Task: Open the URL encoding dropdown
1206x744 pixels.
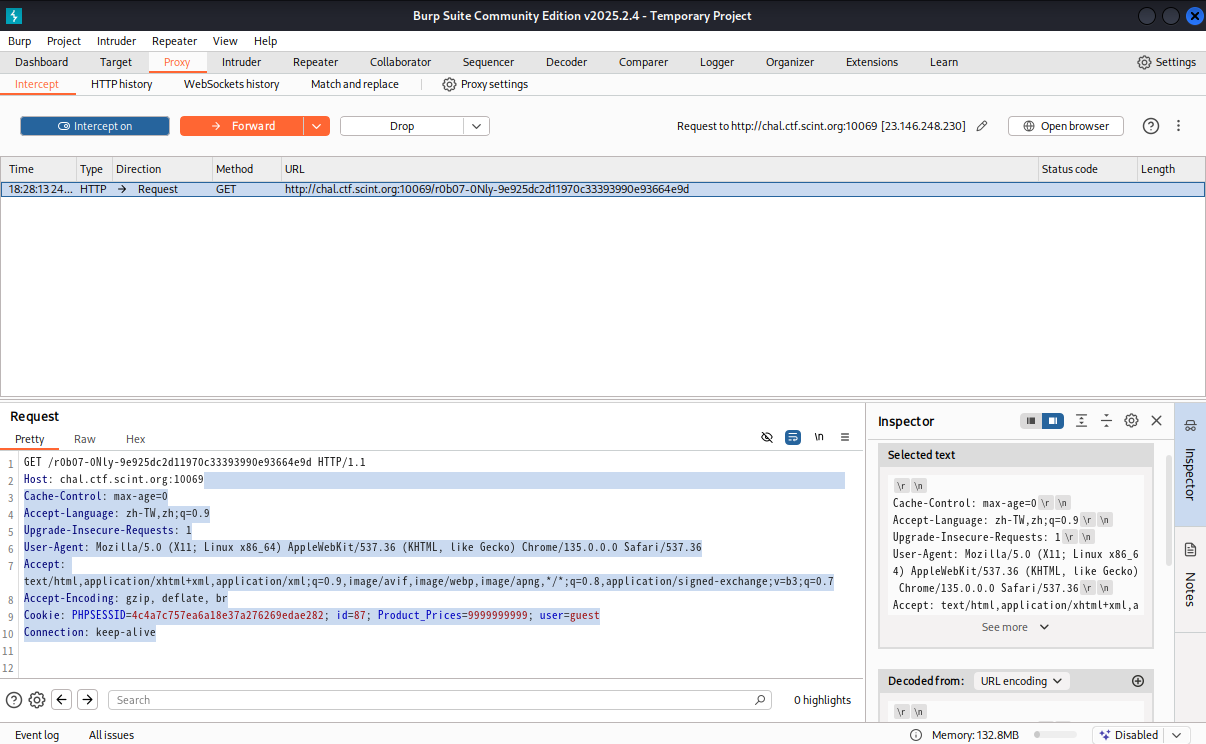Action: 1020,681
